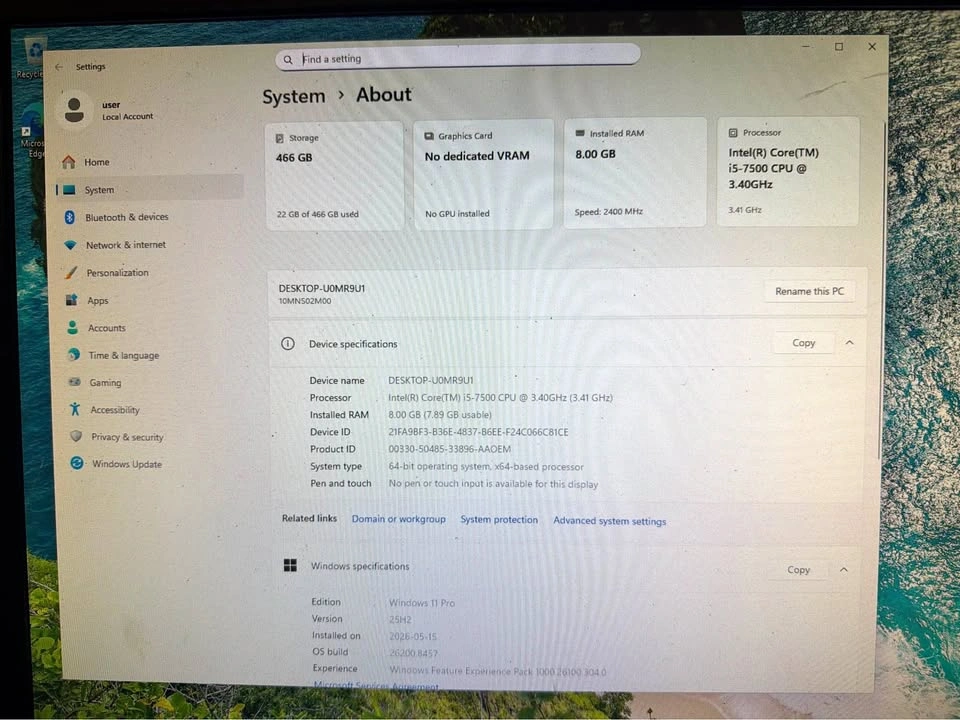Image resolution: width=960 pixels, height=720 pixels.
Task: Click the 10MNS02M00 model text
Action: click(305, 301)
